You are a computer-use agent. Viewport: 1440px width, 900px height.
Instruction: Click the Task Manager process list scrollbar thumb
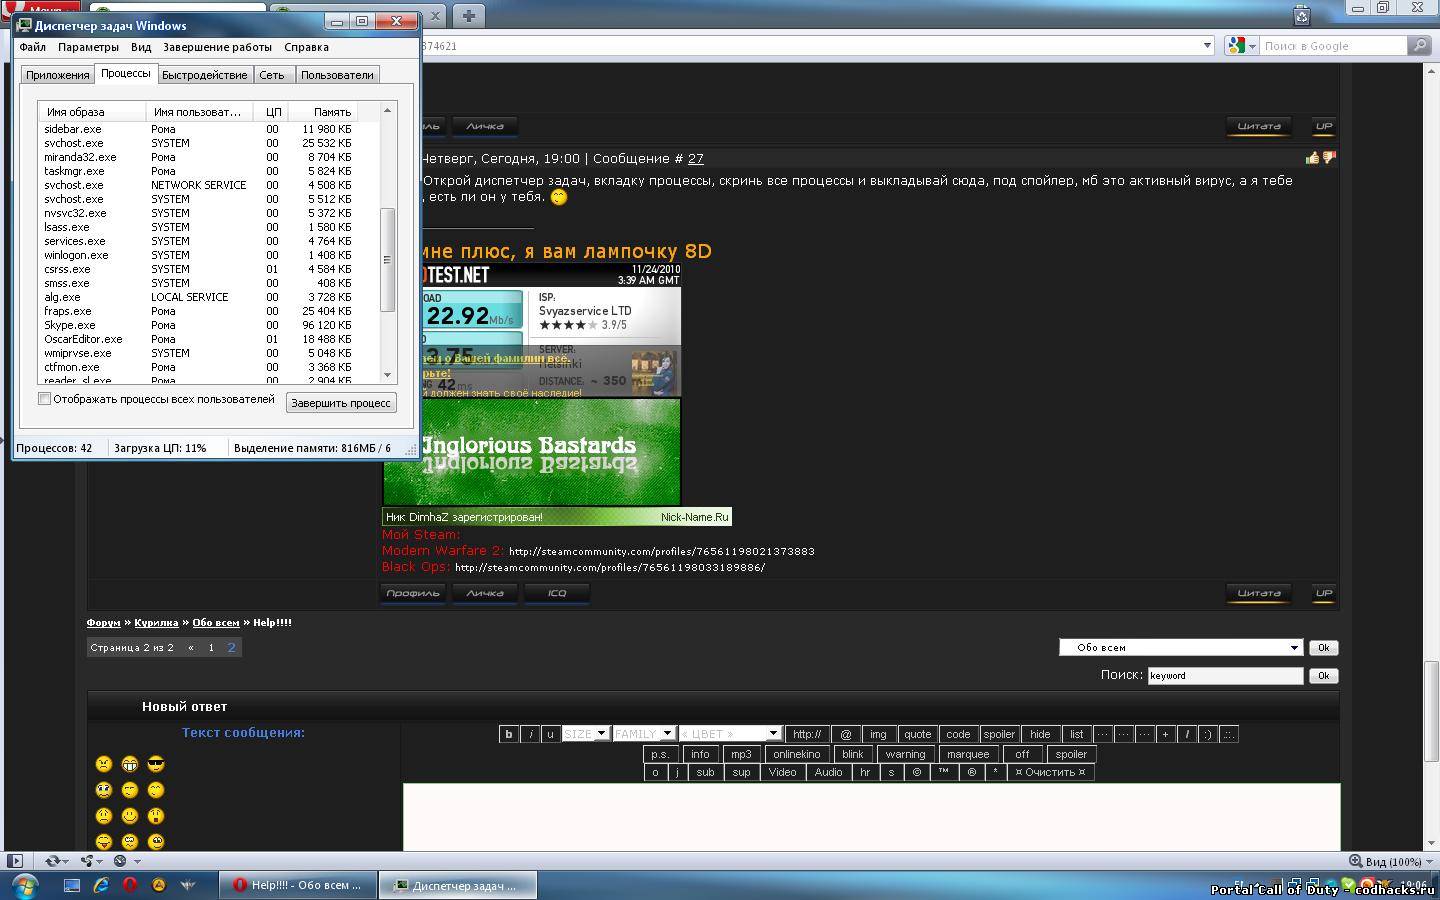tap(387, 260)
